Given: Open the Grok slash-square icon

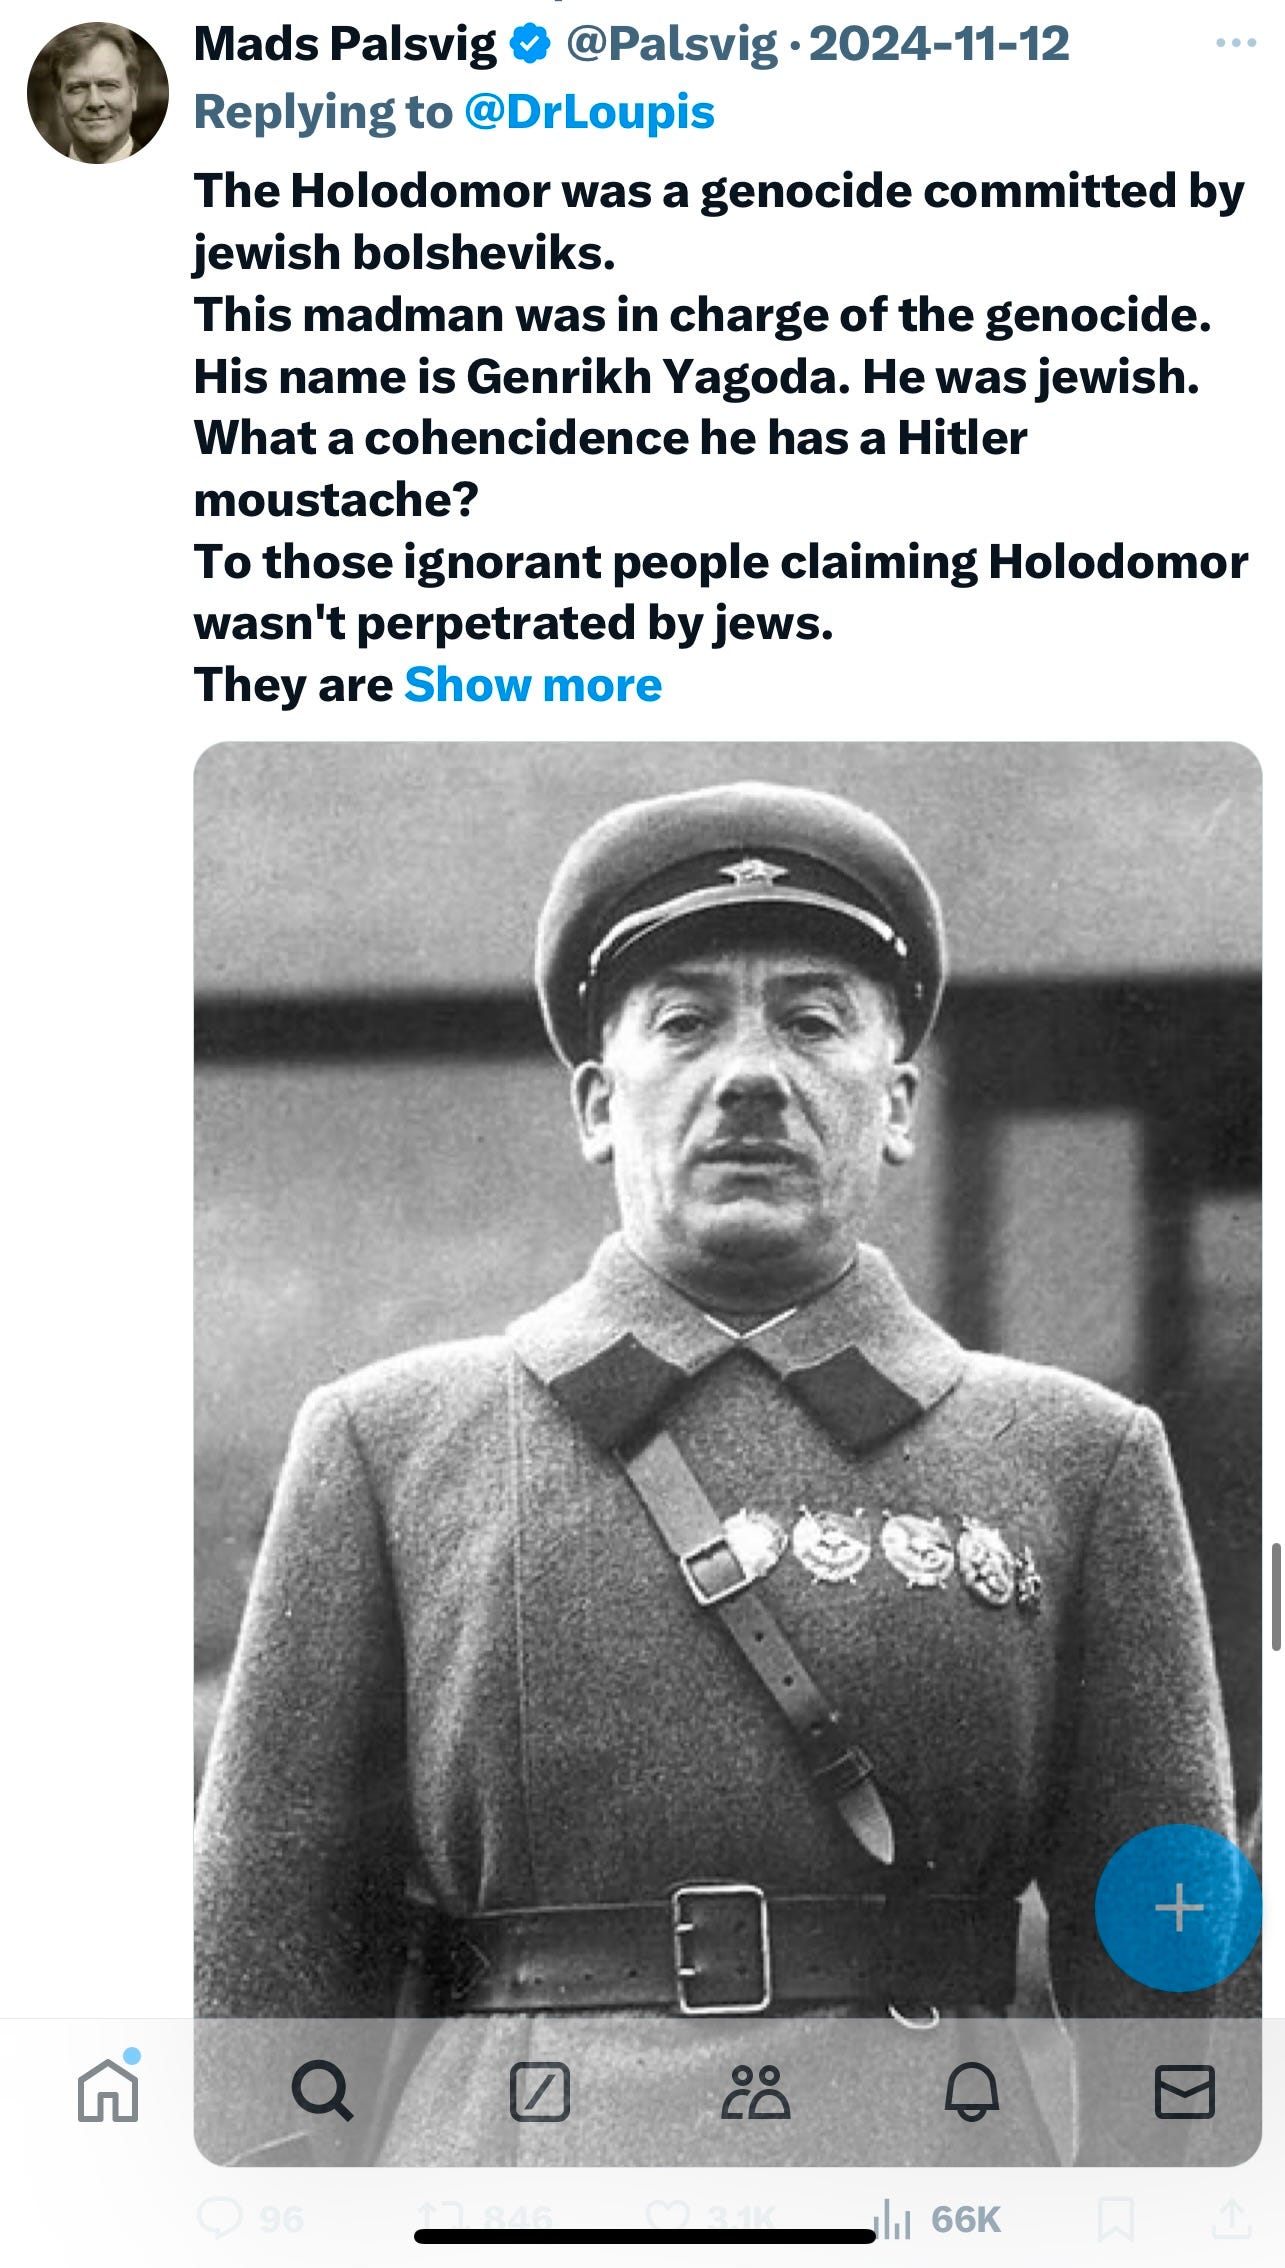Looking at the screenshot, I should click(540, 2092).
